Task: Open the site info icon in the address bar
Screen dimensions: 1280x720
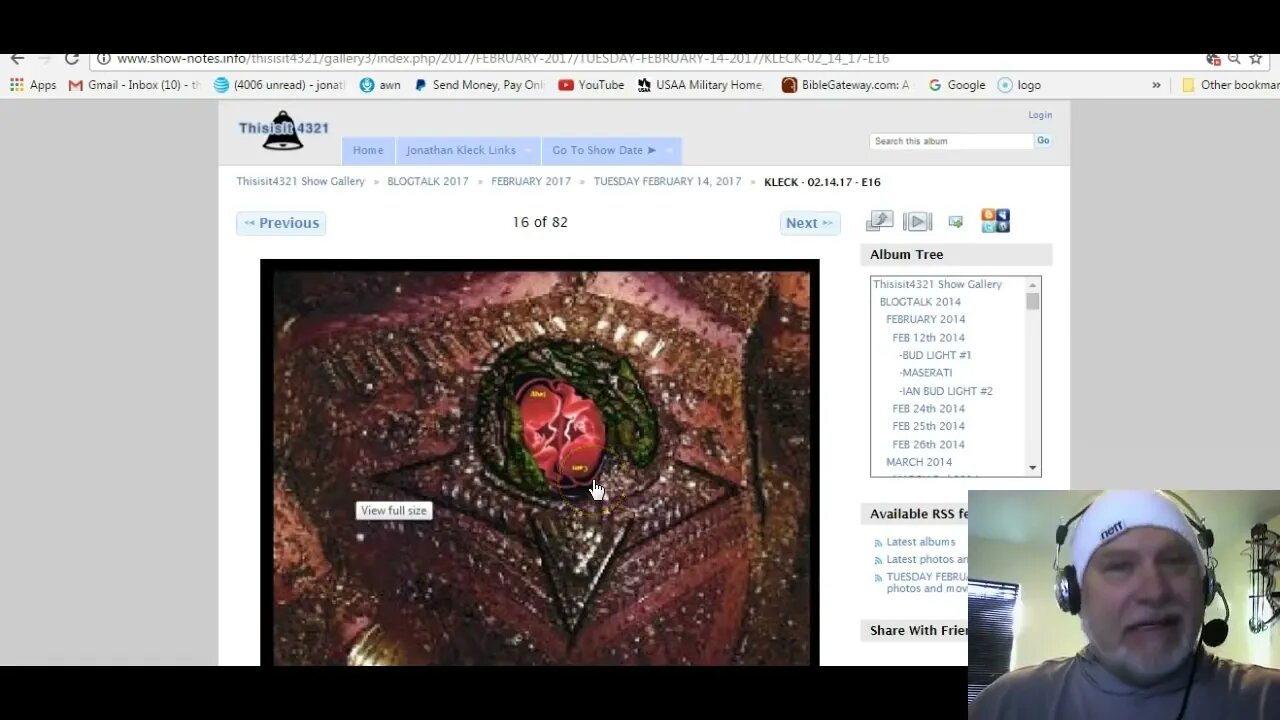Action: tap(103, 59)
